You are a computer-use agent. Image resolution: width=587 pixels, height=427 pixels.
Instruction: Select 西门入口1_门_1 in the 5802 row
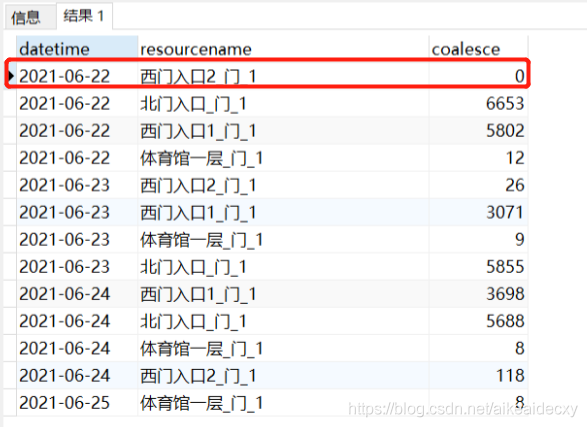198,131
